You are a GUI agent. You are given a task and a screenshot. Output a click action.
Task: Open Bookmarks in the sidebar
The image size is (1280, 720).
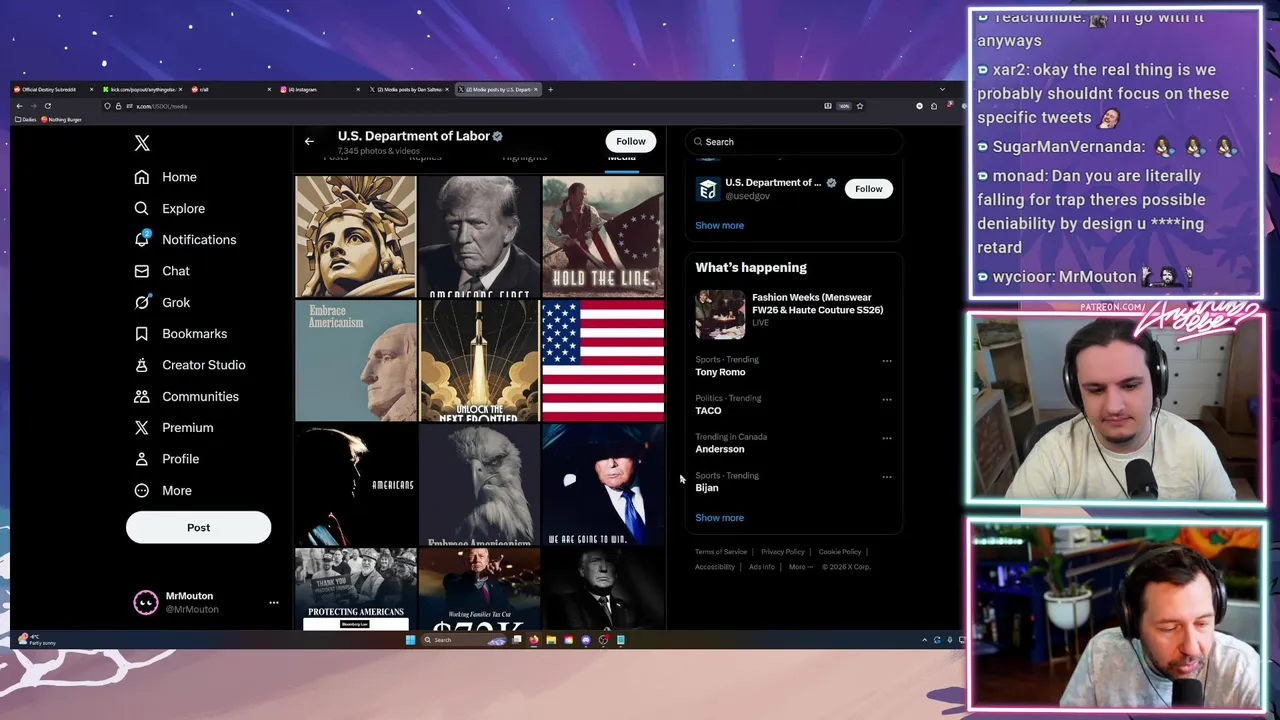pos(181,334)
